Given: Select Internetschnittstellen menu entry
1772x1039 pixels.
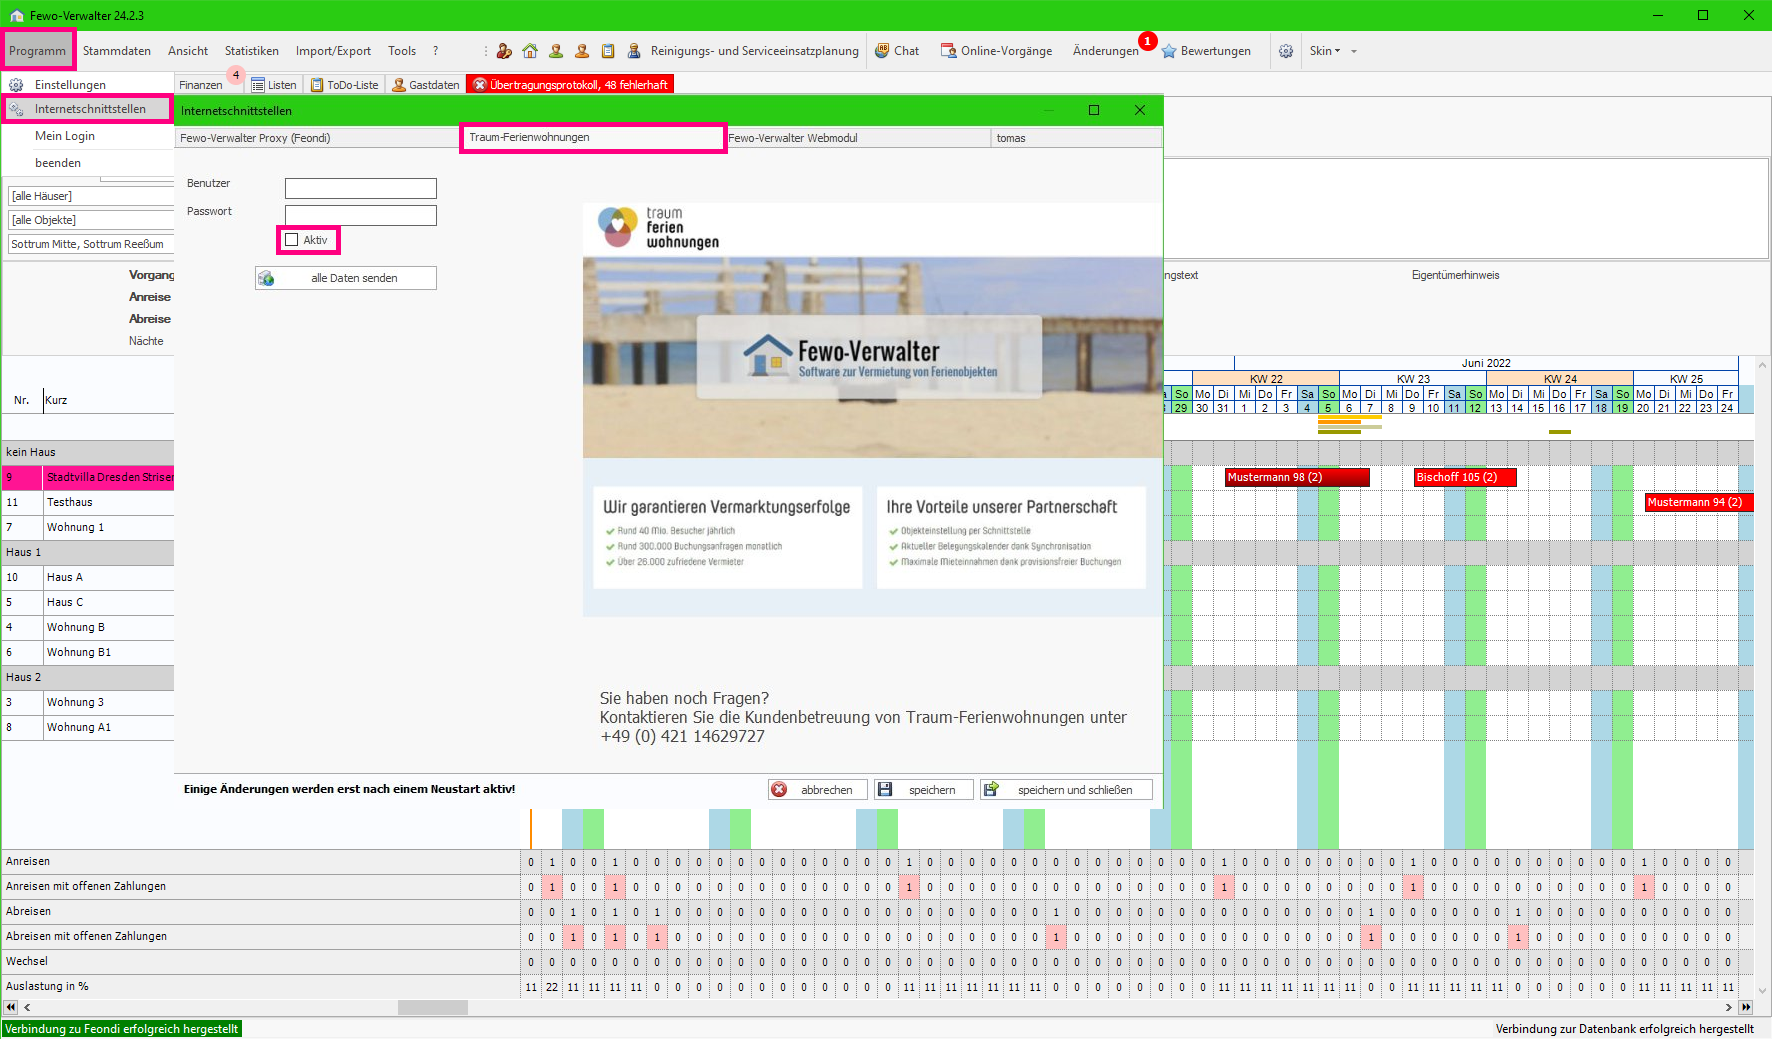Looking at the screenshot, I should (88, 109).
